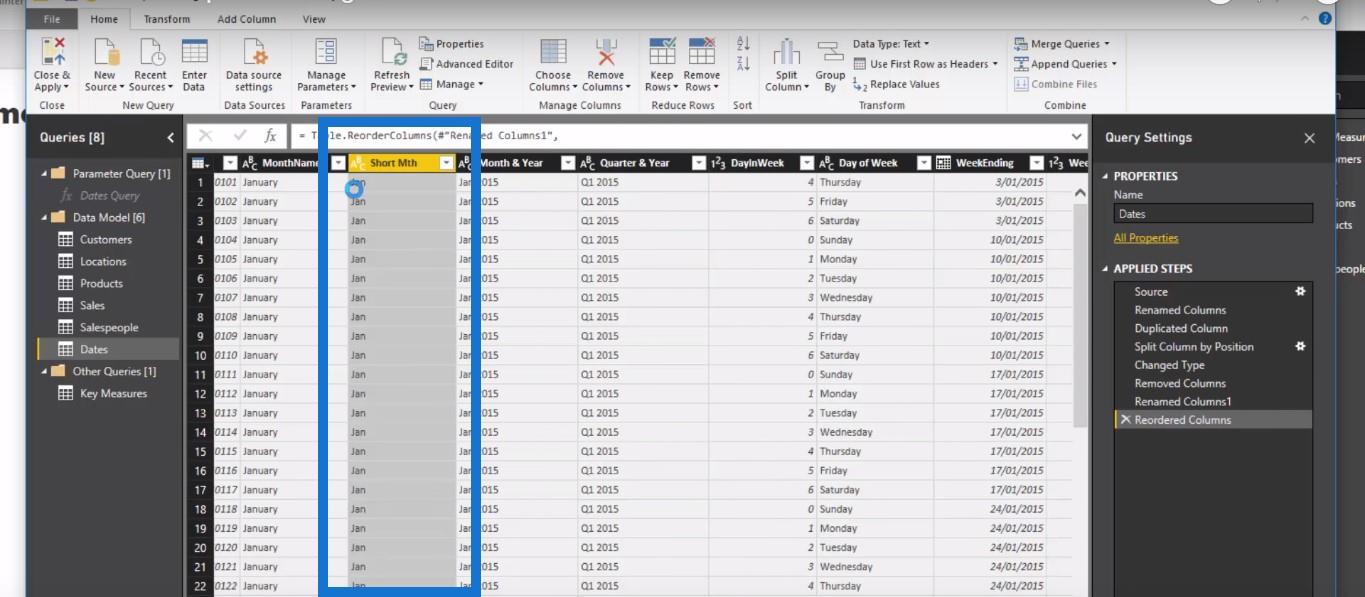Select the Sales query

(92, 305)
